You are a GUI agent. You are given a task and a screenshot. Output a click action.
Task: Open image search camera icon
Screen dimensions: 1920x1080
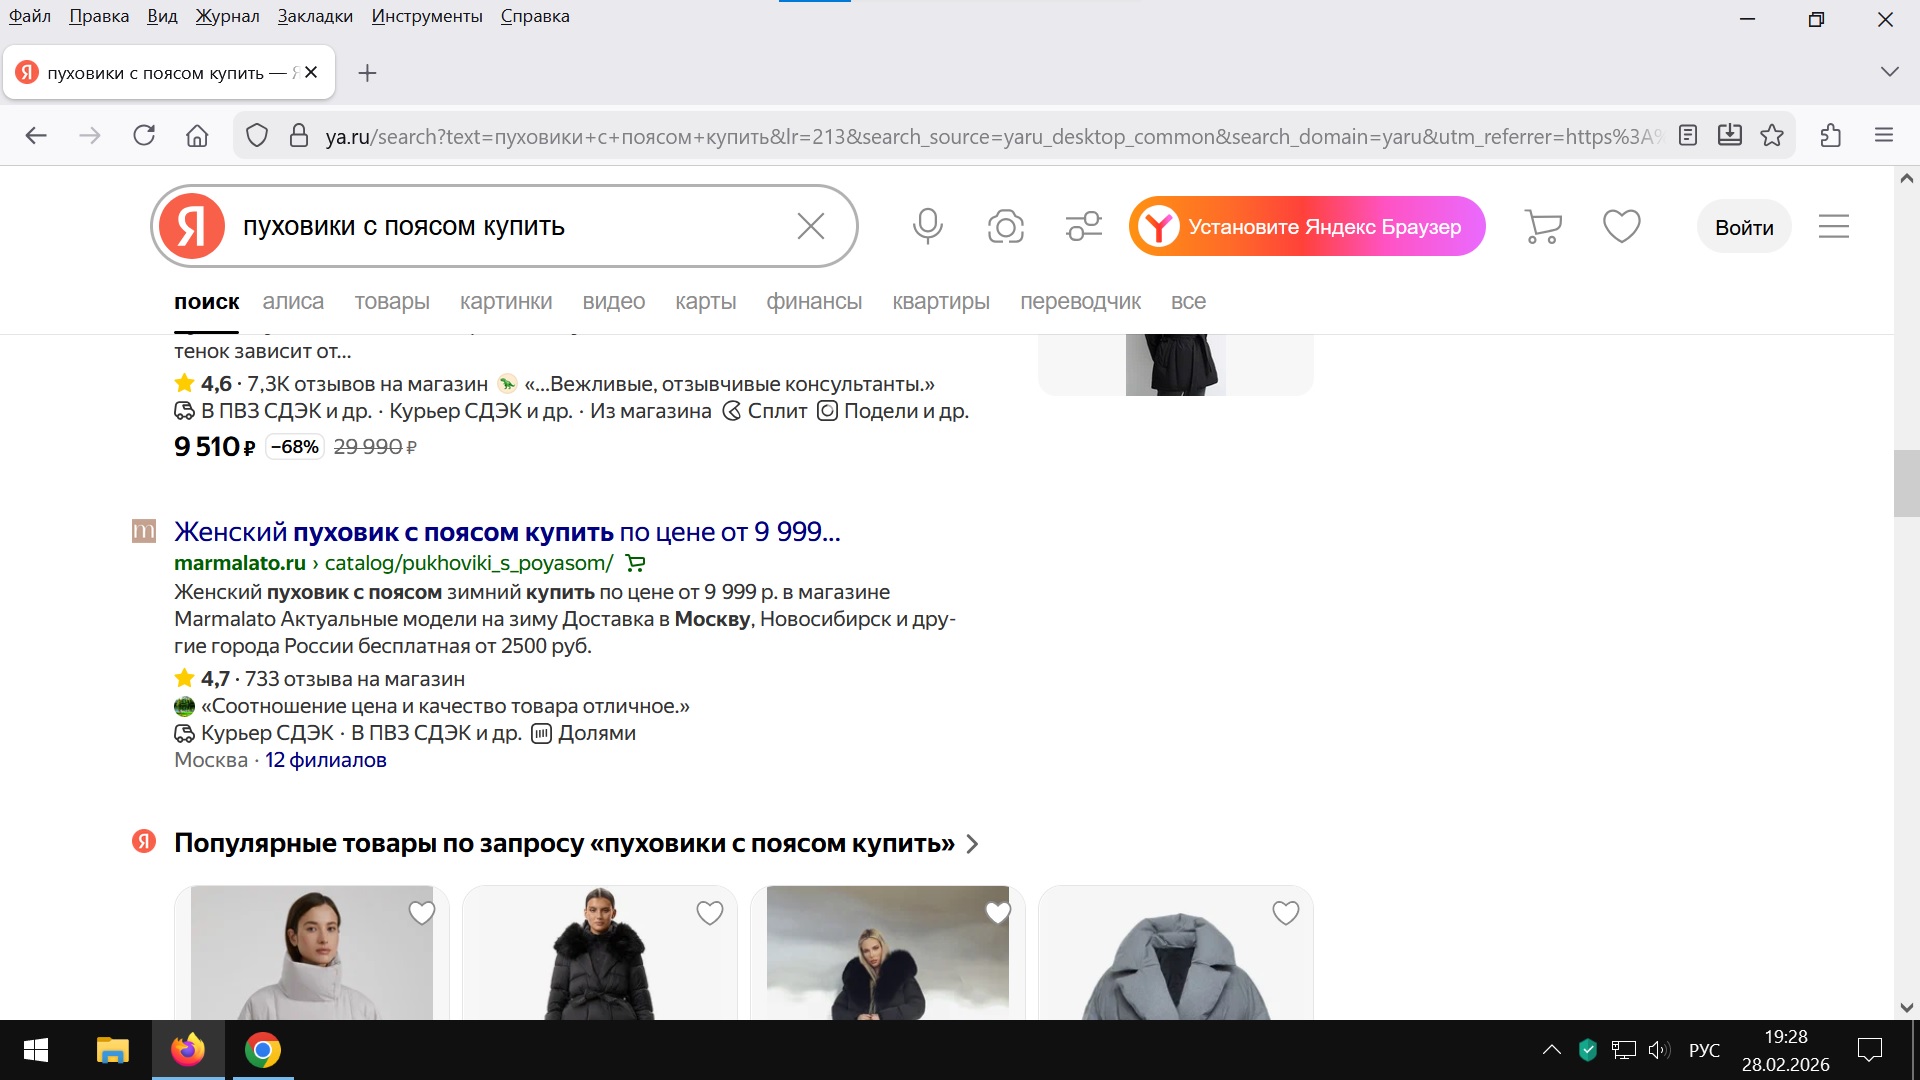pos(1005,227)
